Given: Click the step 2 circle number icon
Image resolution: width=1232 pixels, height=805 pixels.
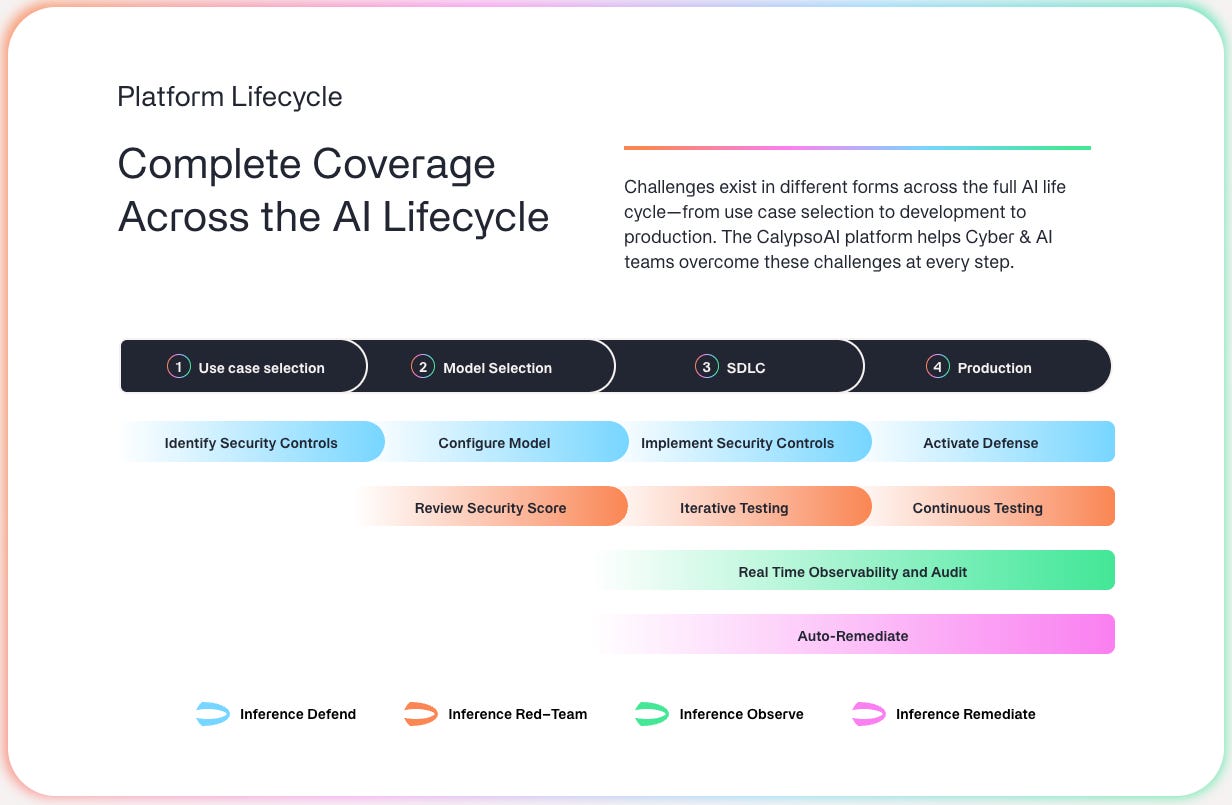Looking at the screenshot, I should tap(423, 367).
